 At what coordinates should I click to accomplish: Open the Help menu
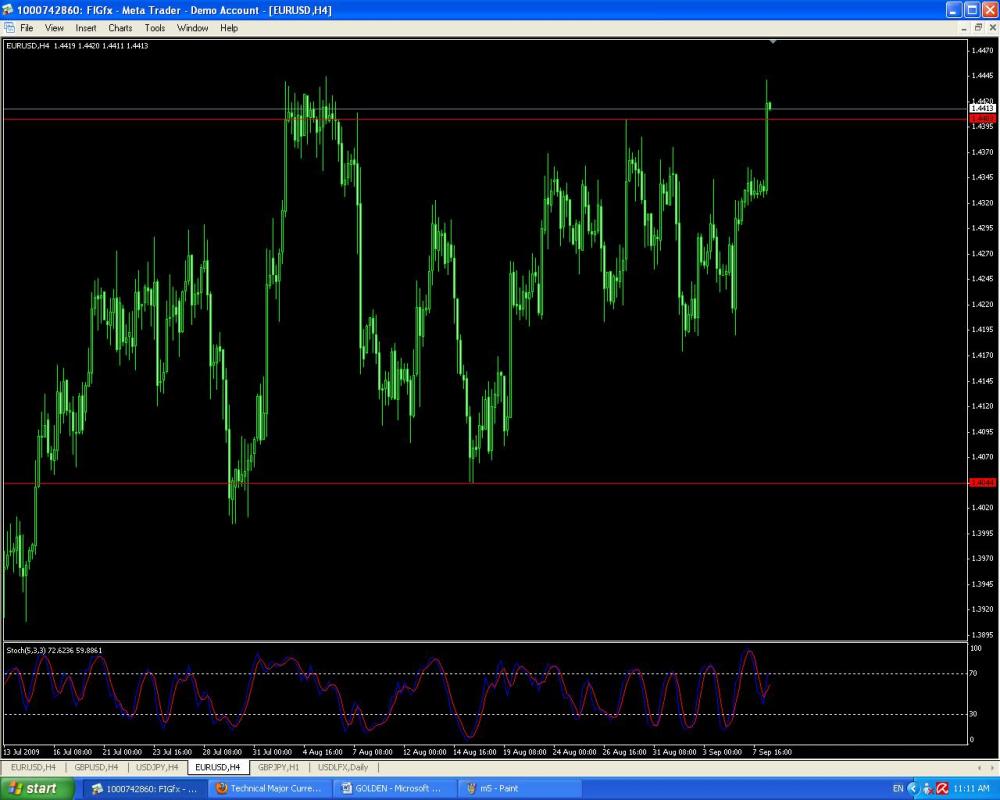point(229,28)
